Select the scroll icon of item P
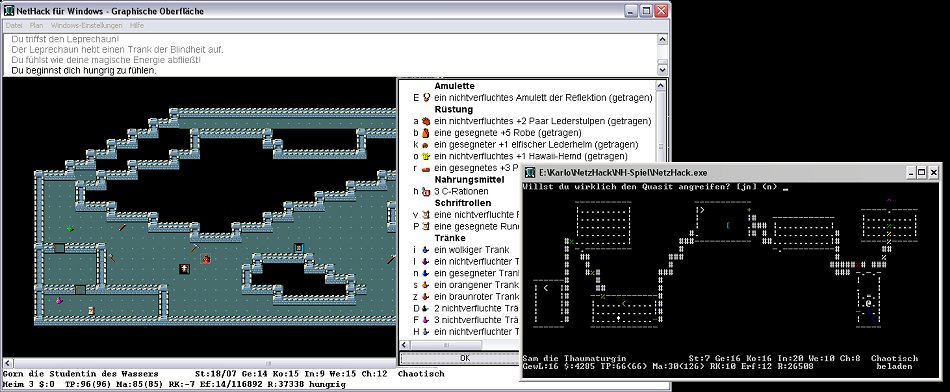The height and width of the screenshot is (392, 950). tap(426, 226)
